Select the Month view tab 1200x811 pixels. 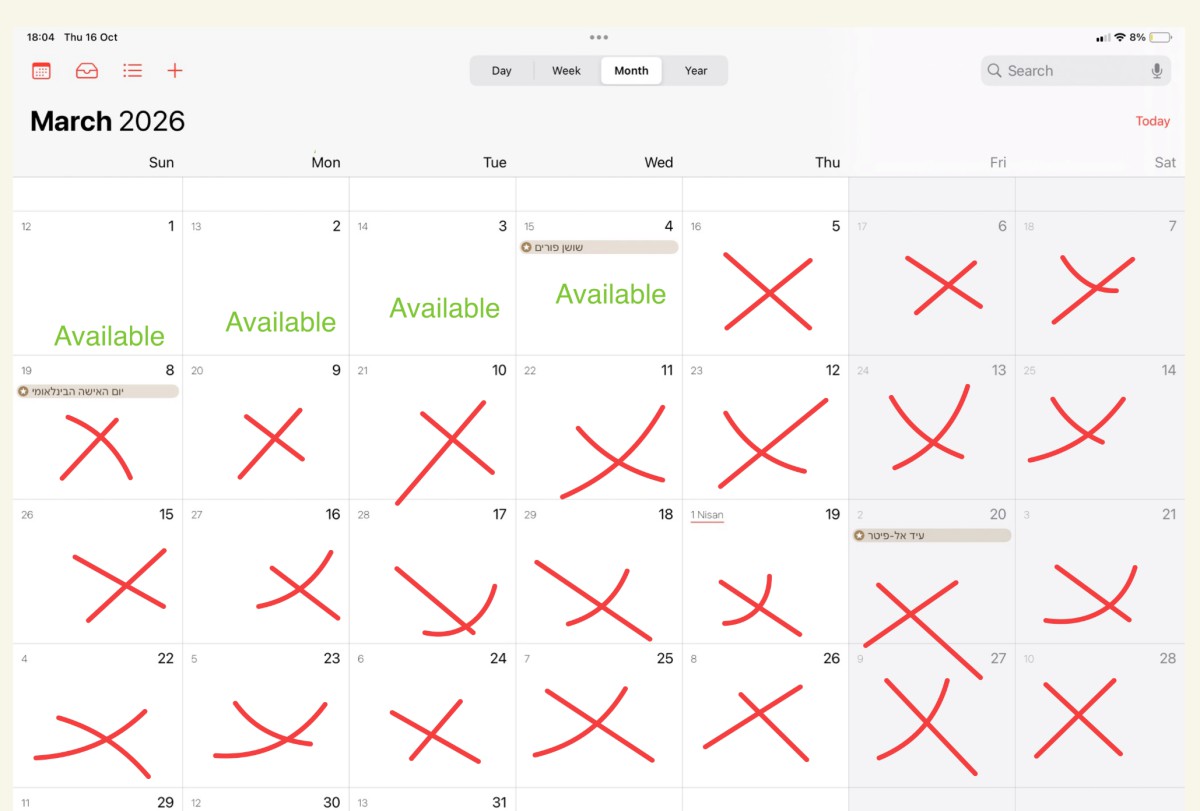click(x=631, y=71)
